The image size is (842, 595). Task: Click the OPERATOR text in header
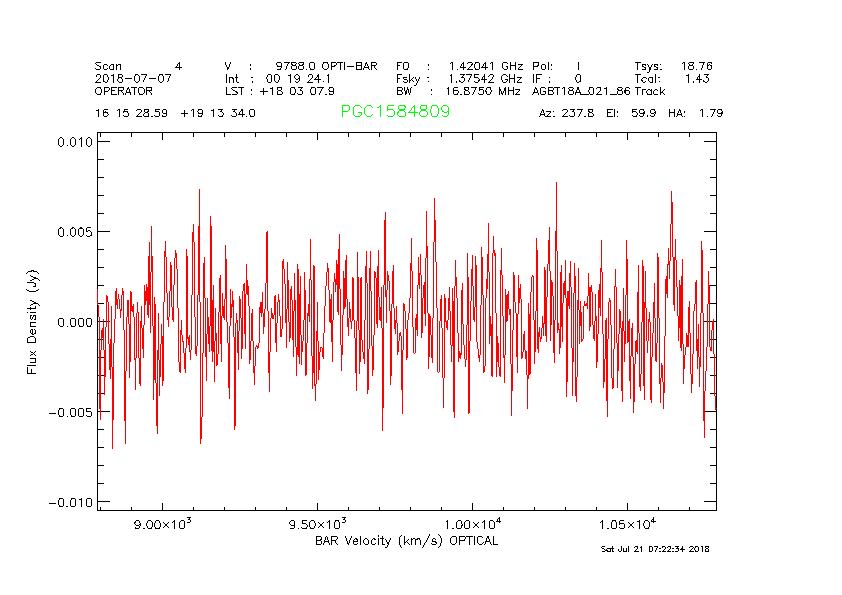[125, 90]
